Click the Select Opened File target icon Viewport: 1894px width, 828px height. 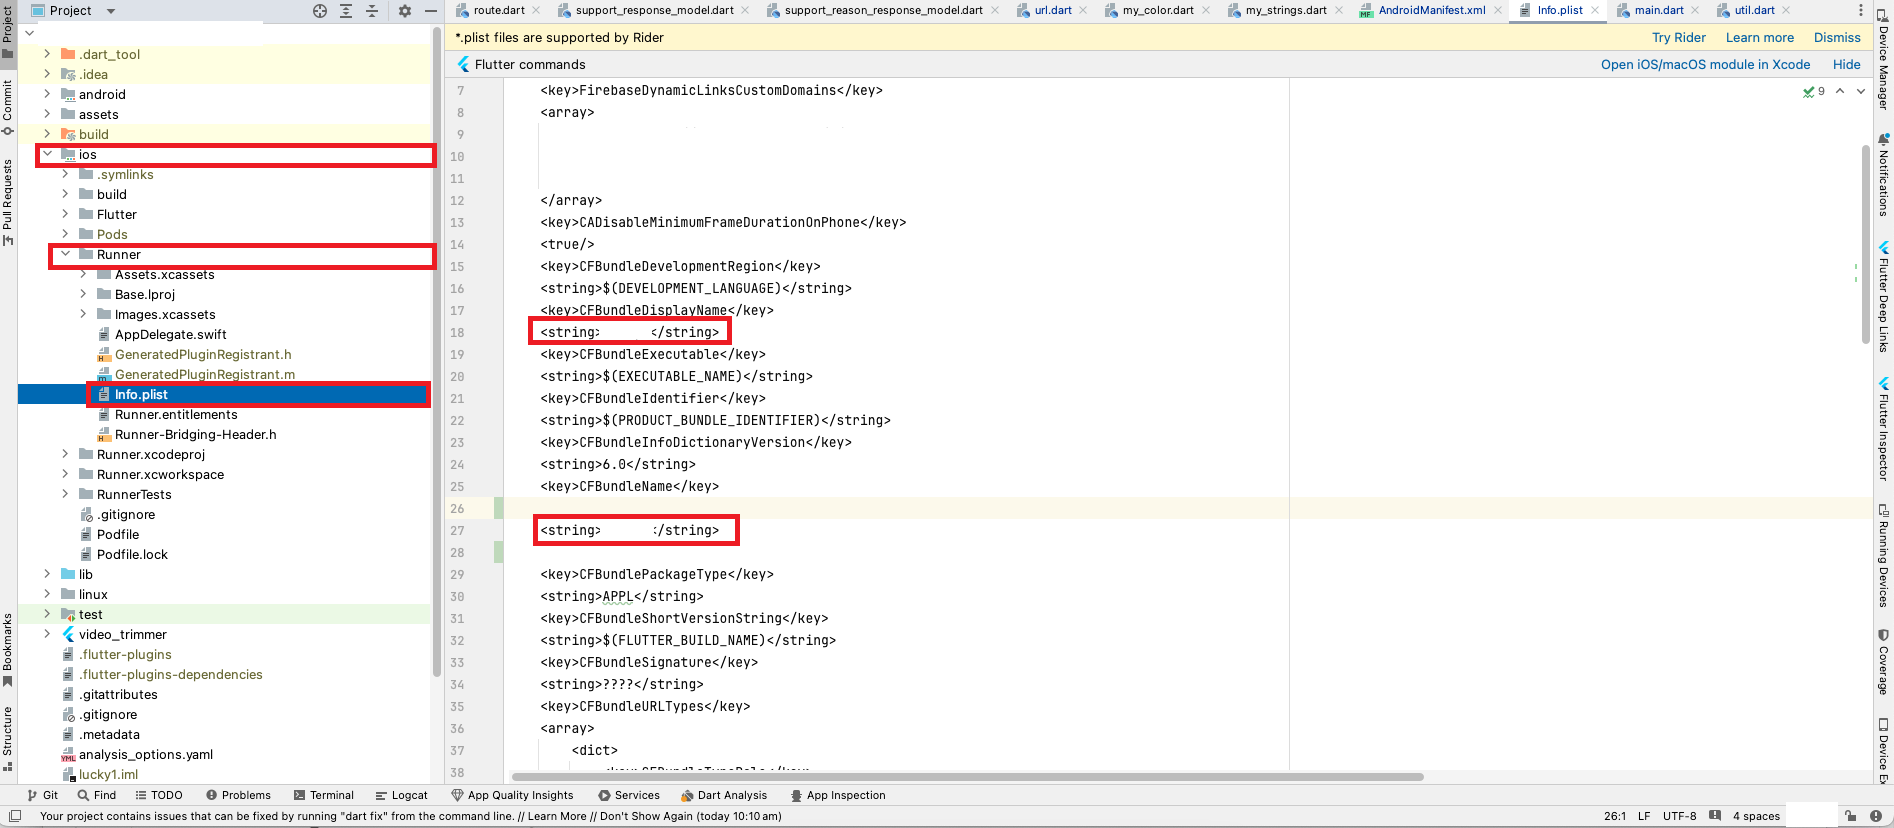(320, 11)
